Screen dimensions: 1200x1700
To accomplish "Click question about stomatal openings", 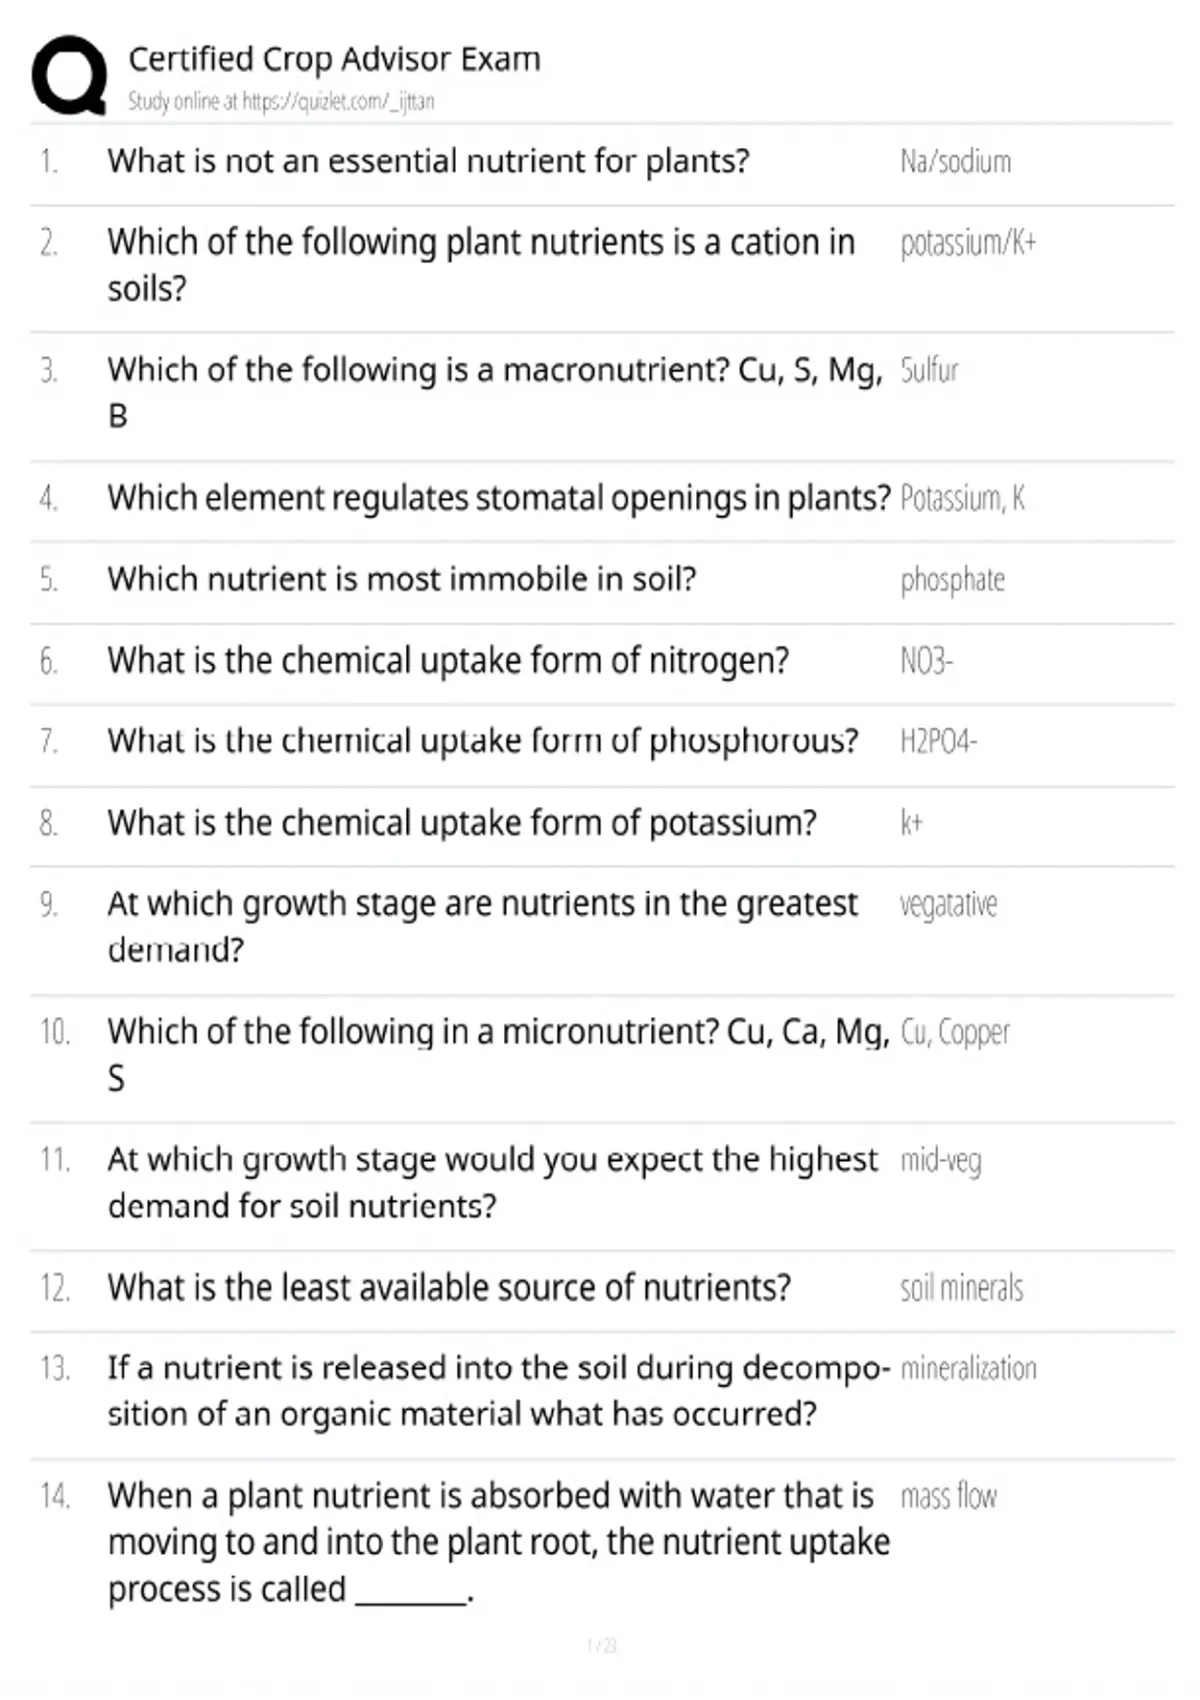I will click(499, 498).
